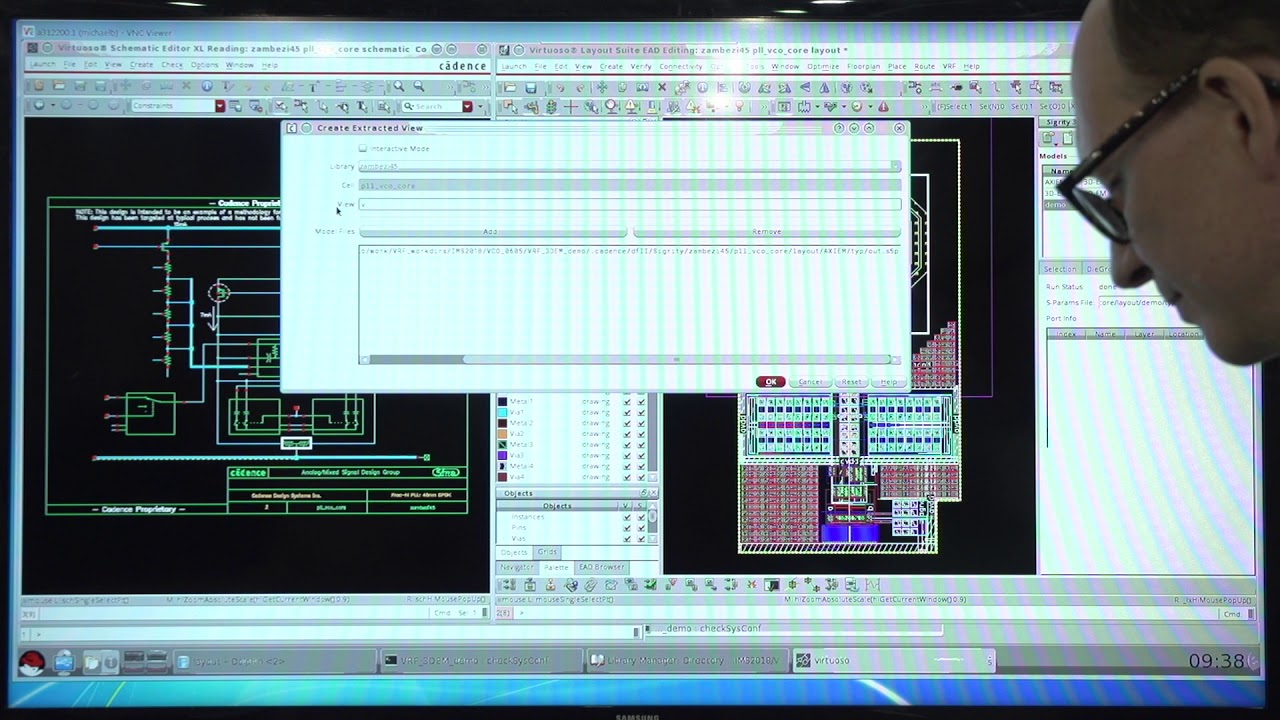Switch to the virtuoso taskbar window button
Image resolution: width=1280 pixels, height=720 pixels.
tap(892, 661)
